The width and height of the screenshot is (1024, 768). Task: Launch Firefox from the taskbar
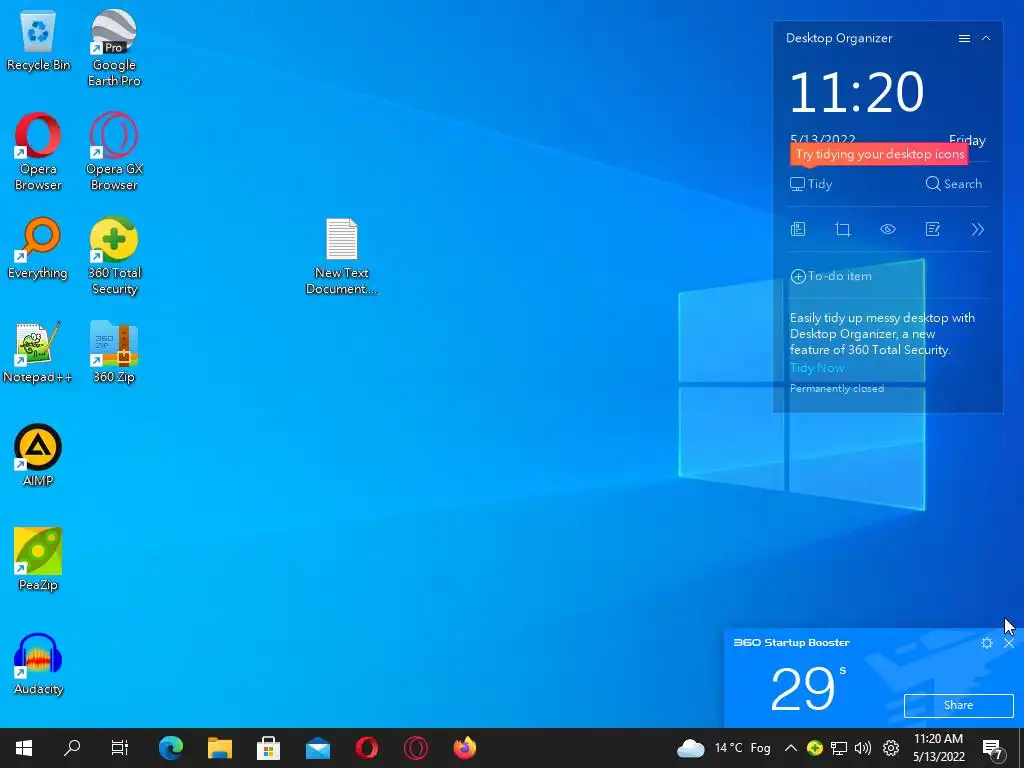click(465, 748)
